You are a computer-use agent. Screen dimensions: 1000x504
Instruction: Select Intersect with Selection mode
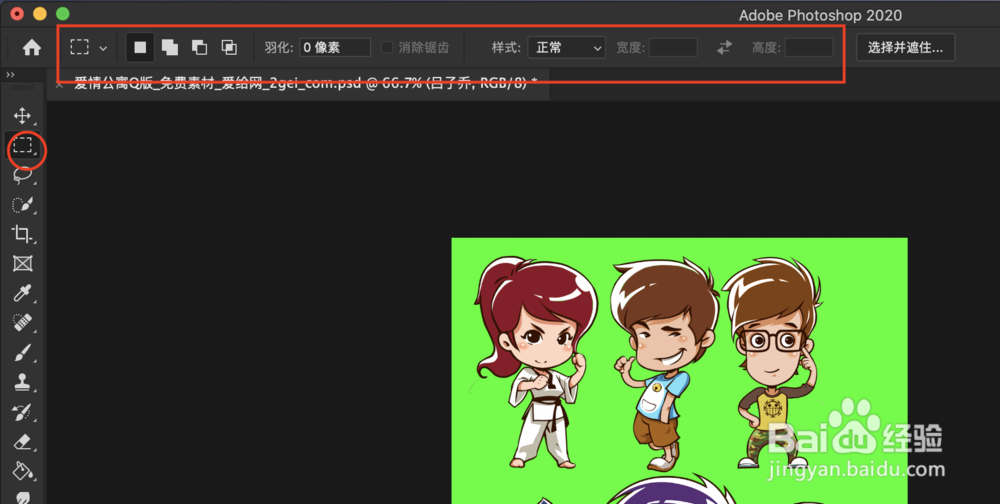pyautogui.click(x=229, y=48)
